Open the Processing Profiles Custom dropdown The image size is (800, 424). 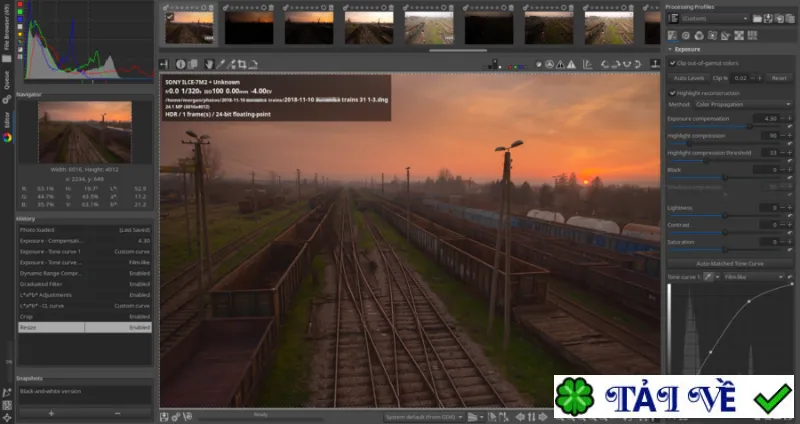pyautogui.click(x=715, y=18)
